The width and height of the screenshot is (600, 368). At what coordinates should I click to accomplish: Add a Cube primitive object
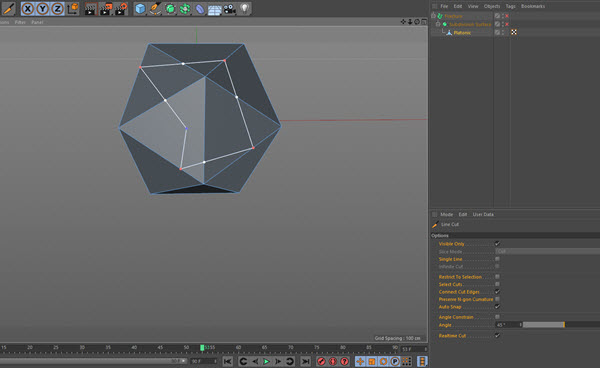pyautogui.click(x=140, y=8)
